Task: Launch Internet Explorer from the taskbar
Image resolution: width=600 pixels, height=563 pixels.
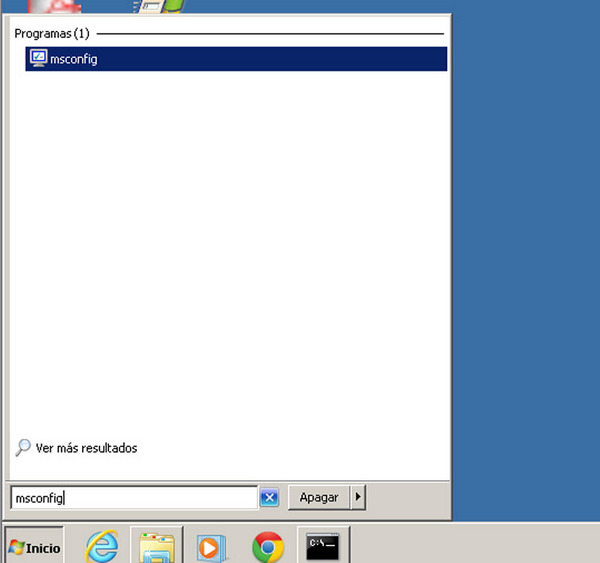Action: coord(101,546)
